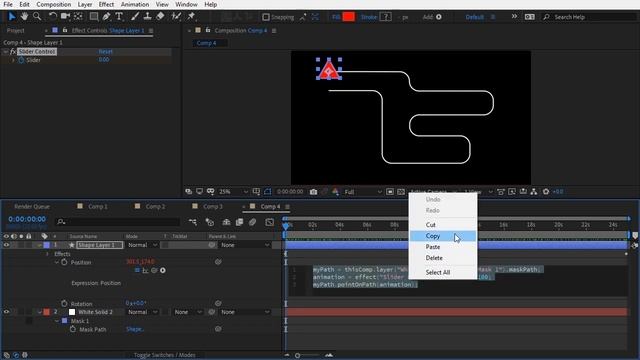The height and width of the screenshot is (360, 640).
Task: Expand the Slider property in Effect Controls
Action: pyautogui.click(x=13, y=60)
